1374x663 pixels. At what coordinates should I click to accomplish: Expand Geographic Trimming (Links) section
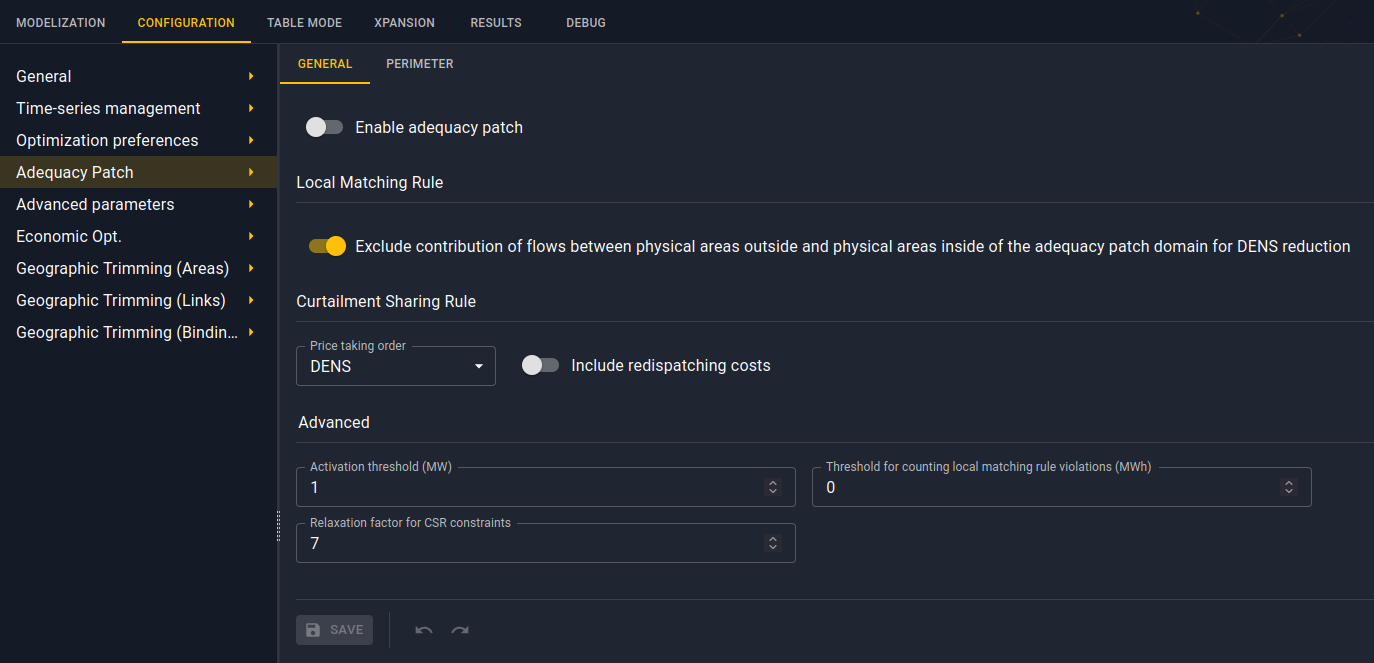tap(138, 300)
